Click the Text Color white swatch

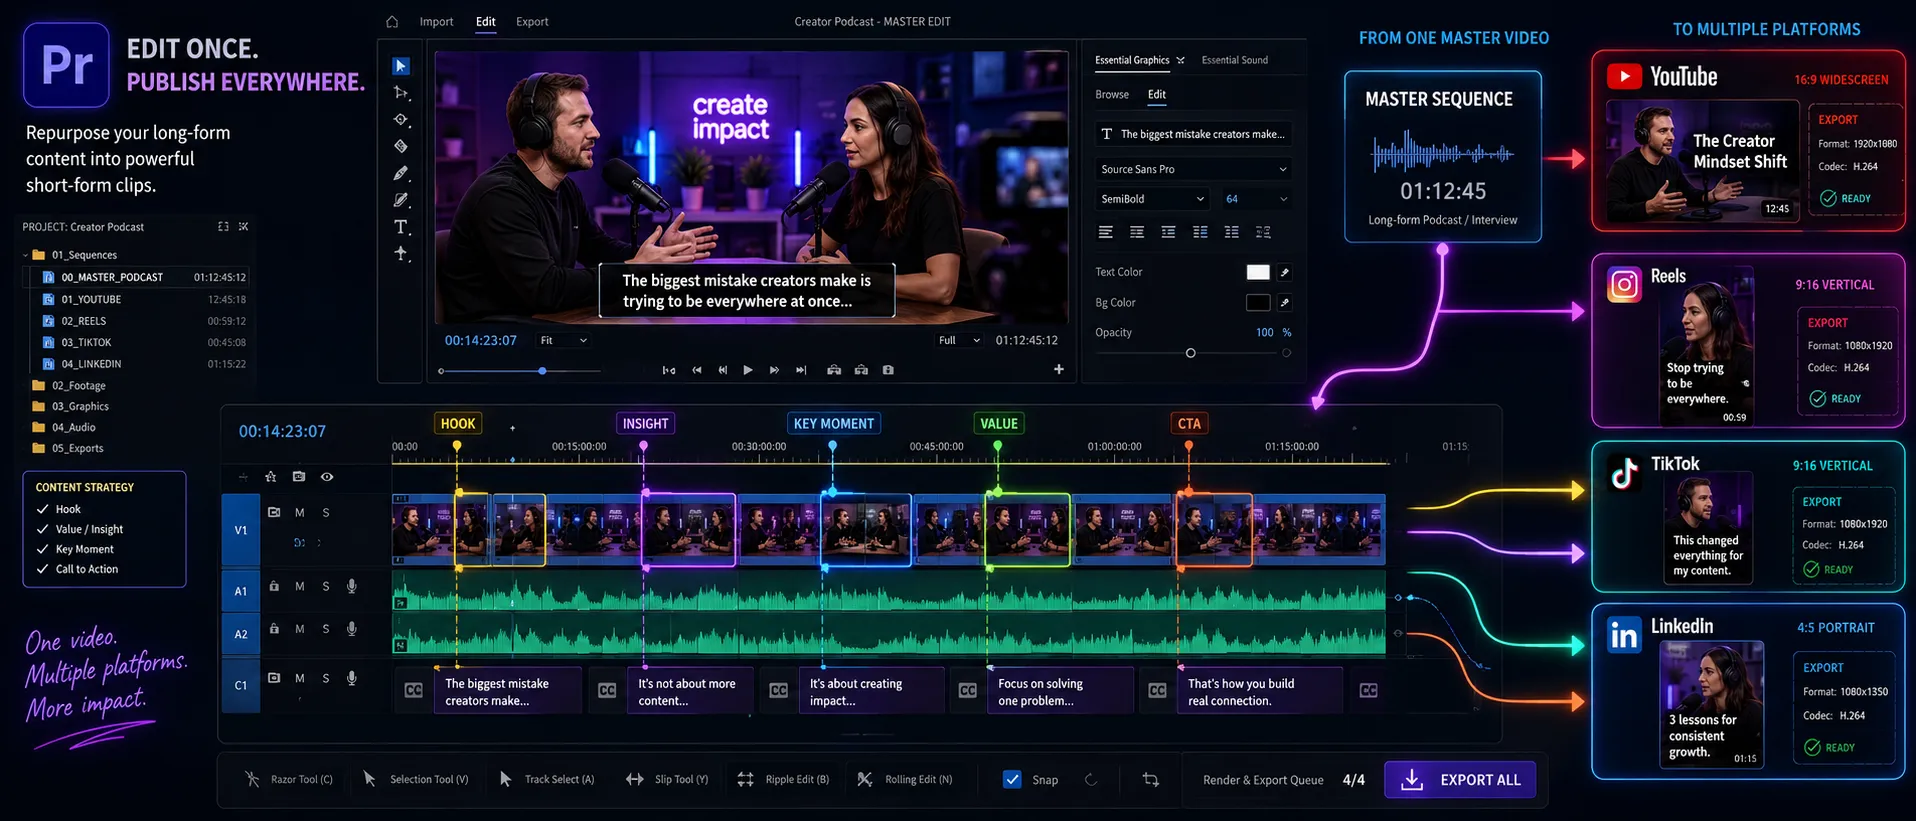1258,272
